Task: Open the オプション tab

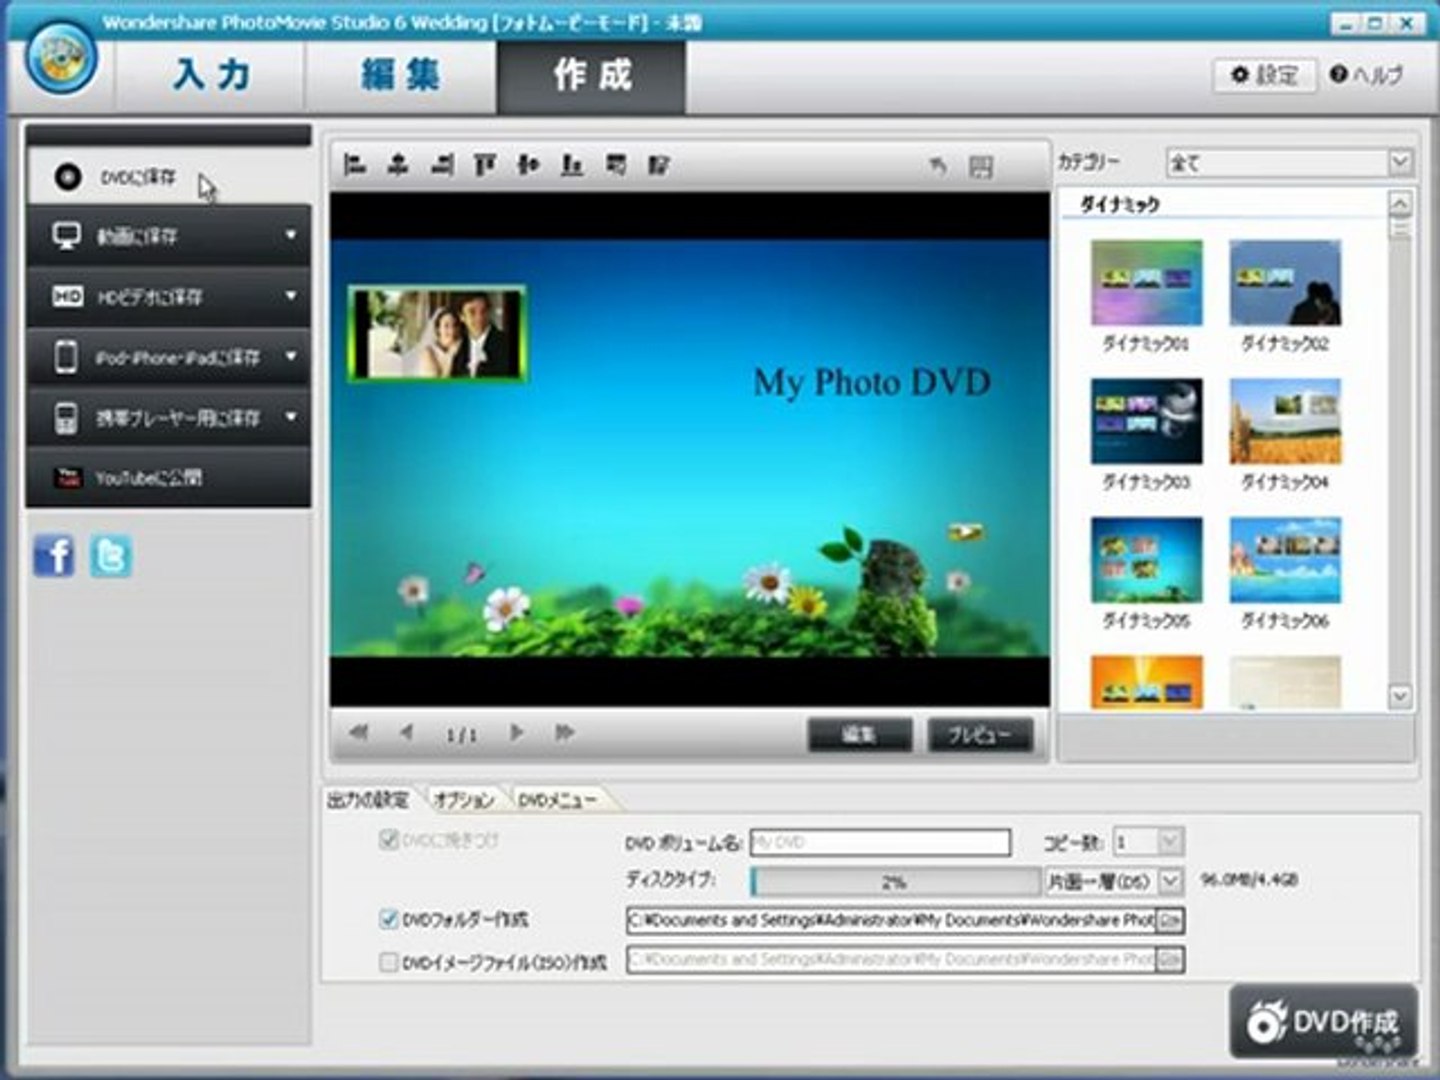Action: tap(463, 799)
